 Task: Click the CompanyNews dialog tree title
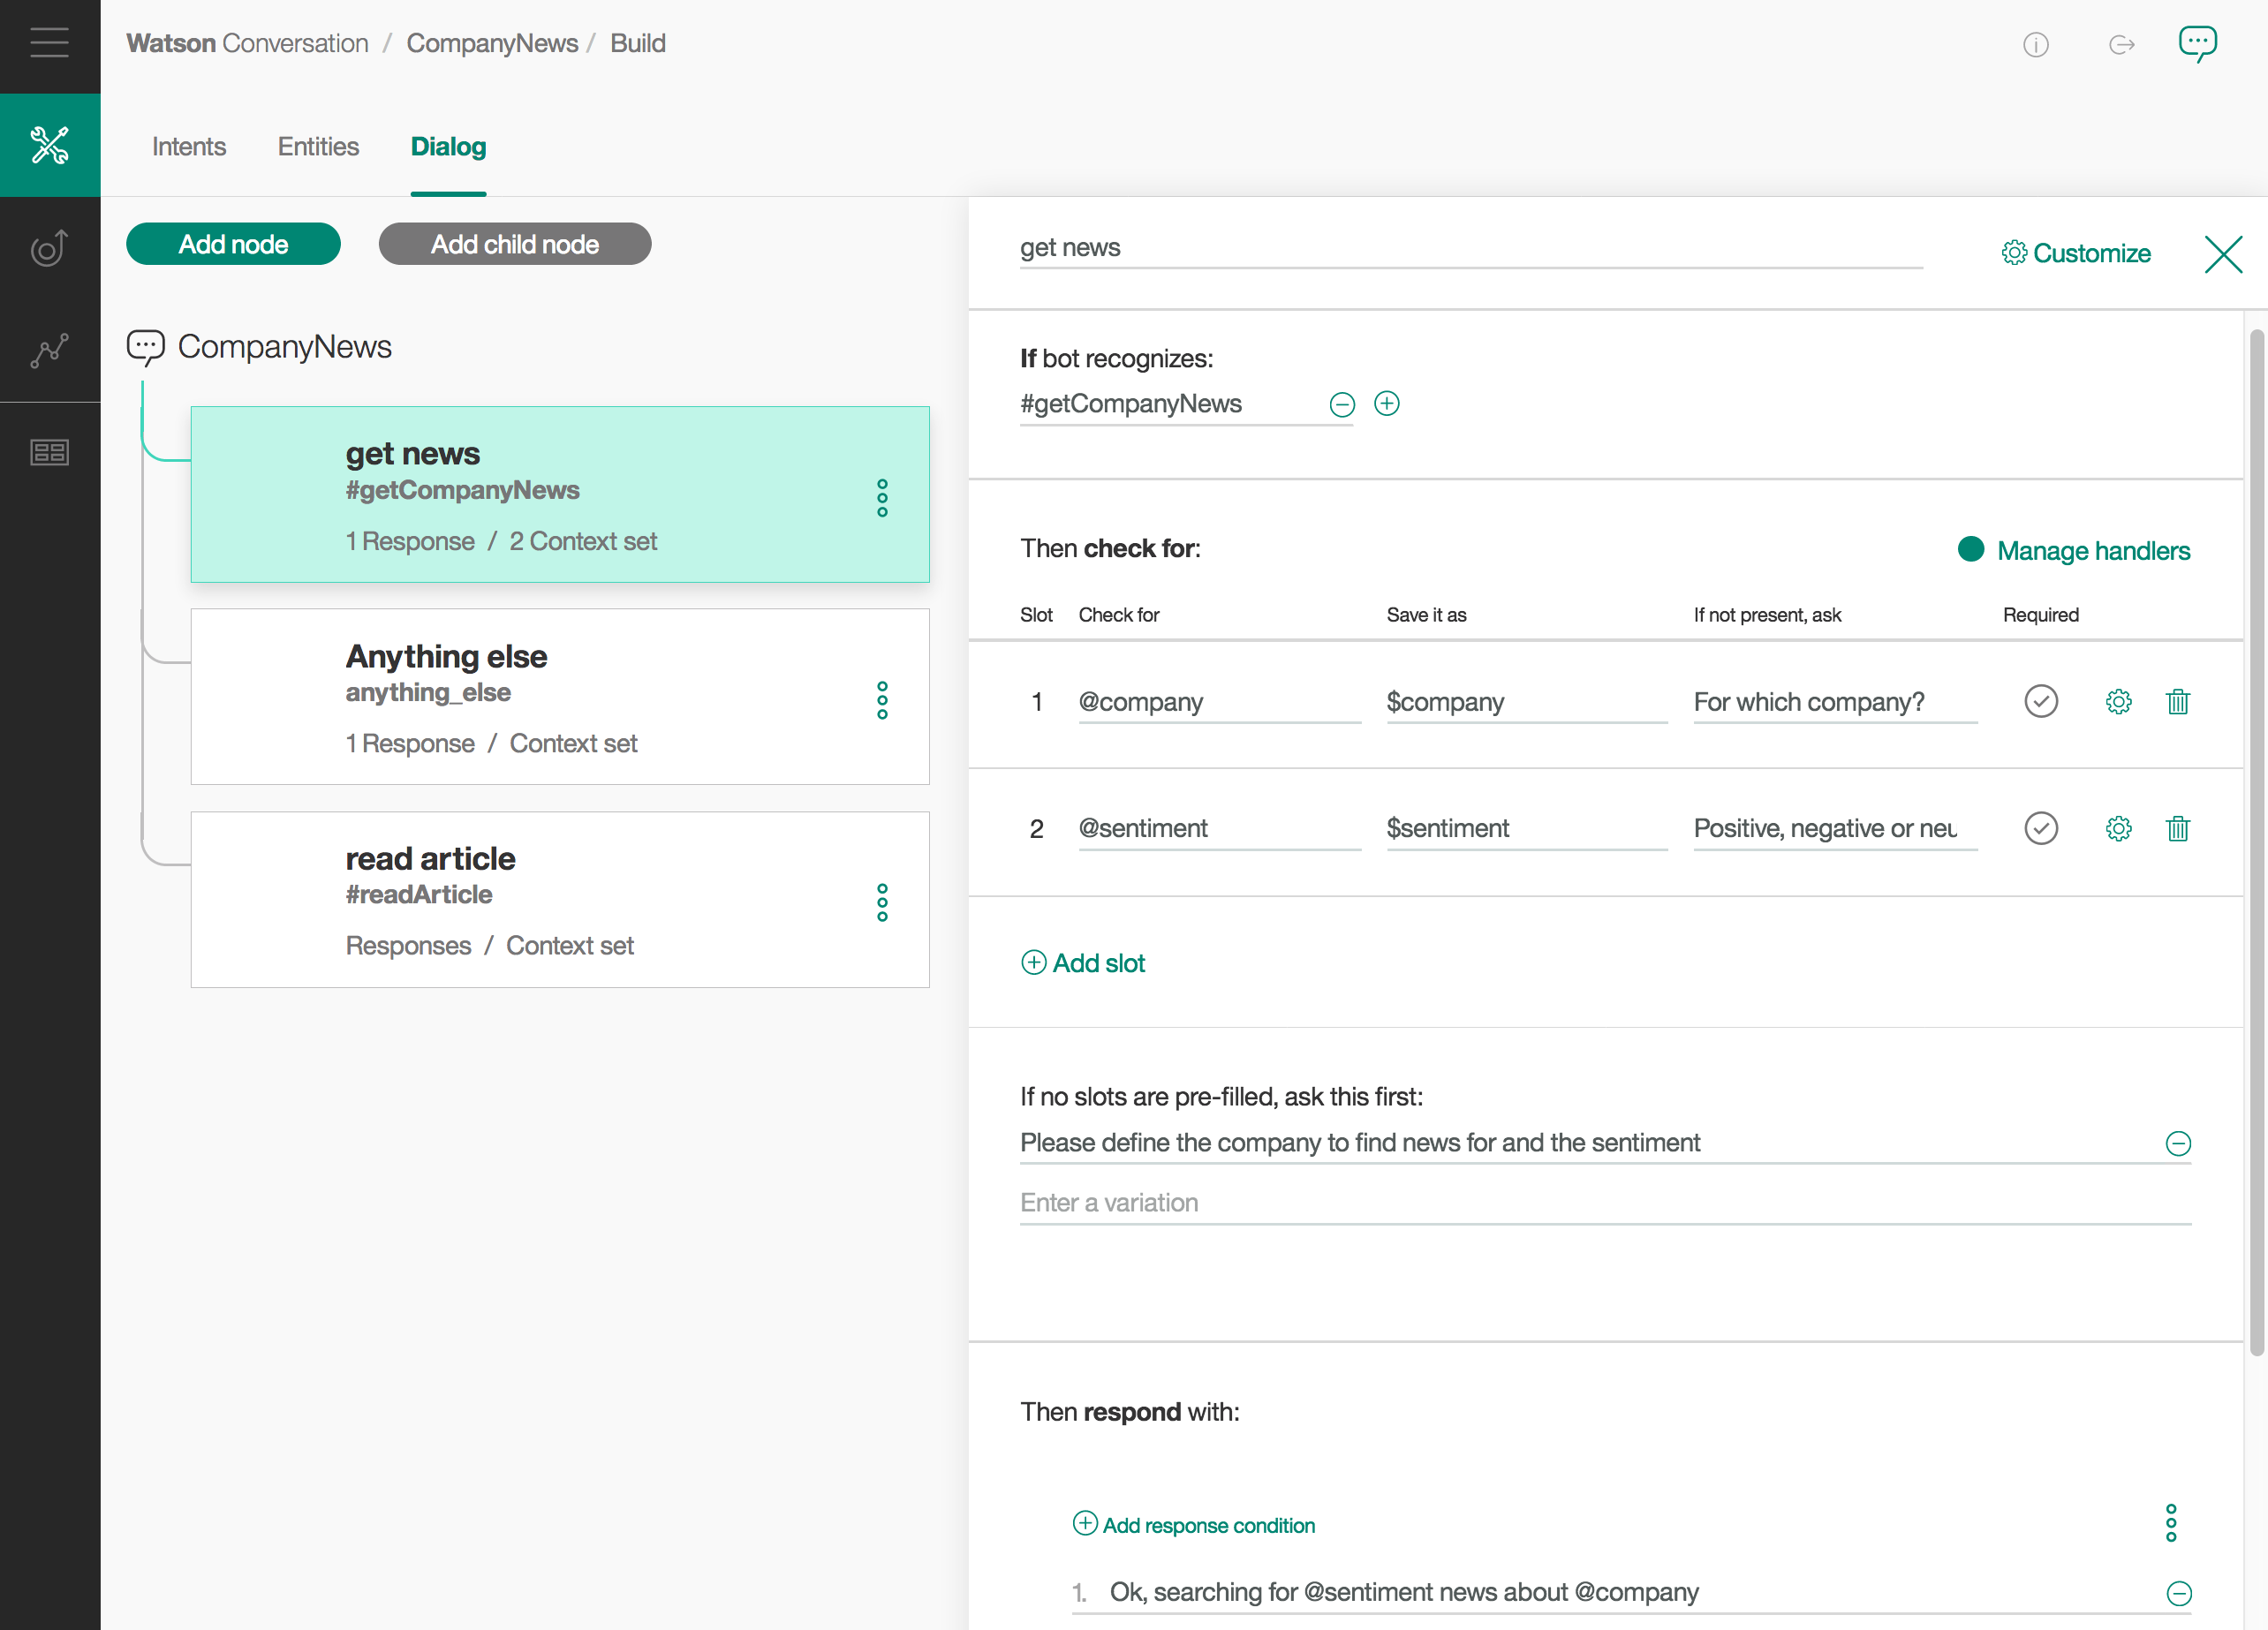pos(285,347)
